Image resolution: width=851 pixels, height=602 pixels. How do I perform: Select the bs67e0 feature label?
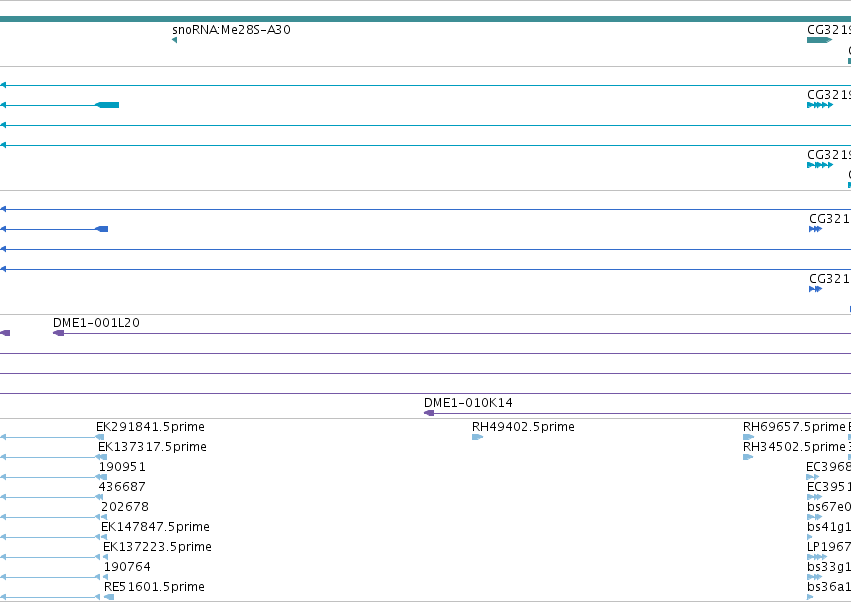829,507
